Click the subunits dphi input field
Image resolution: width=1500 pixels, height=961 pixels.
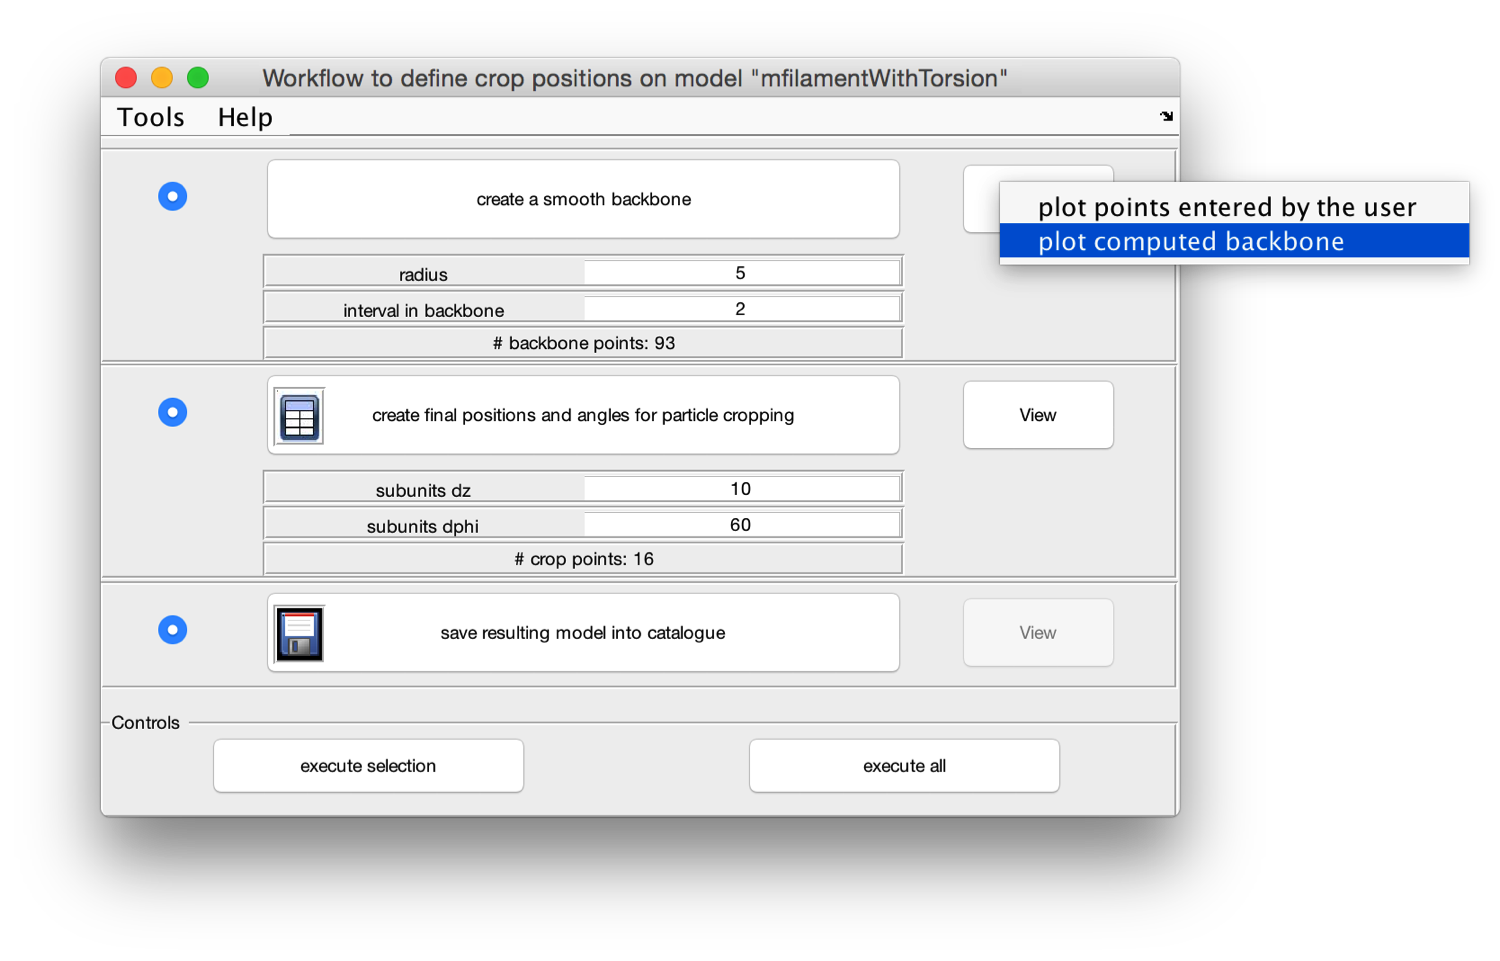click(741, 525)
